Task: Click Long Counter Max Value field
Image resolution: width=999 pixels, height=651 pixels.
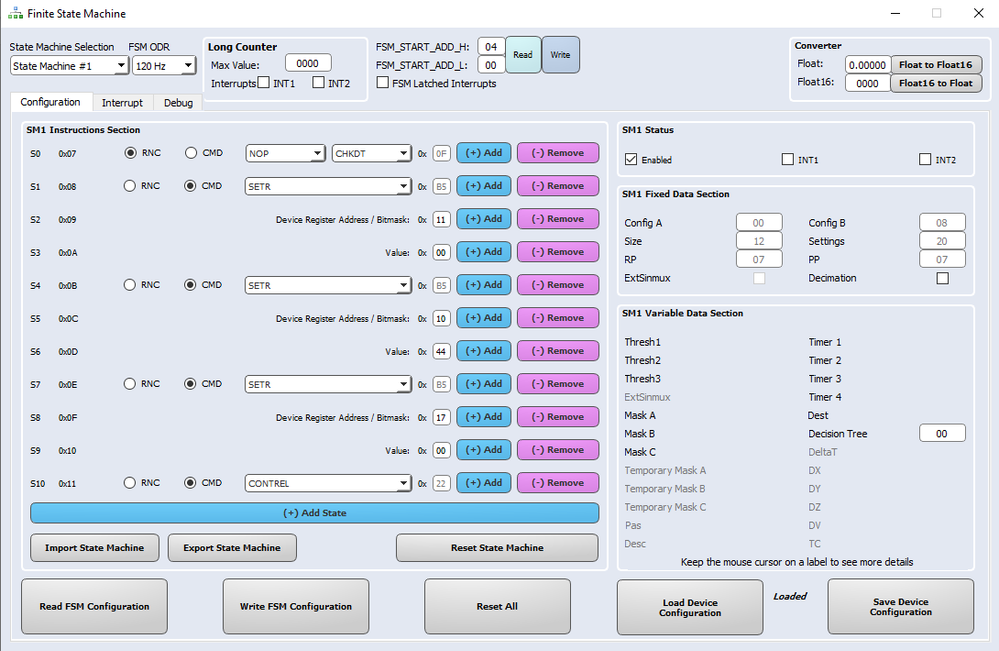Action: (x=308, y=64)
